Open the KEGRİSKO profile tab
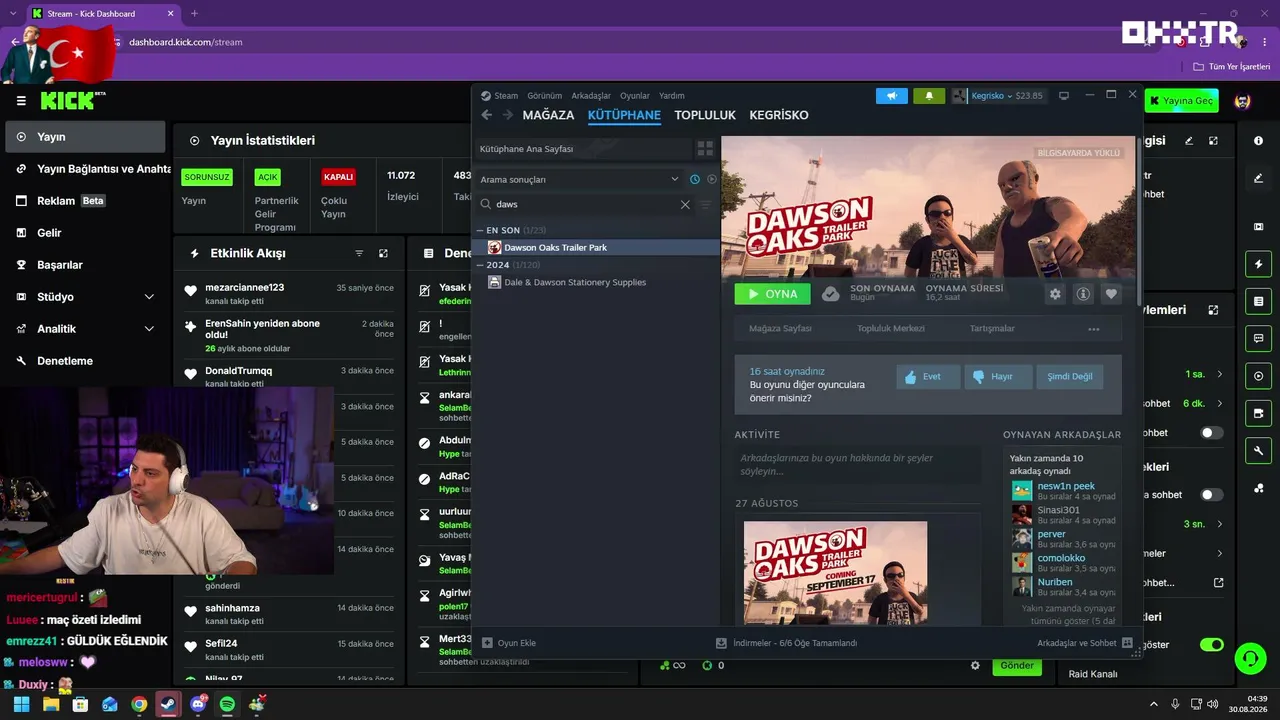Screen dimensions: 1280x720 pos(779,115)
